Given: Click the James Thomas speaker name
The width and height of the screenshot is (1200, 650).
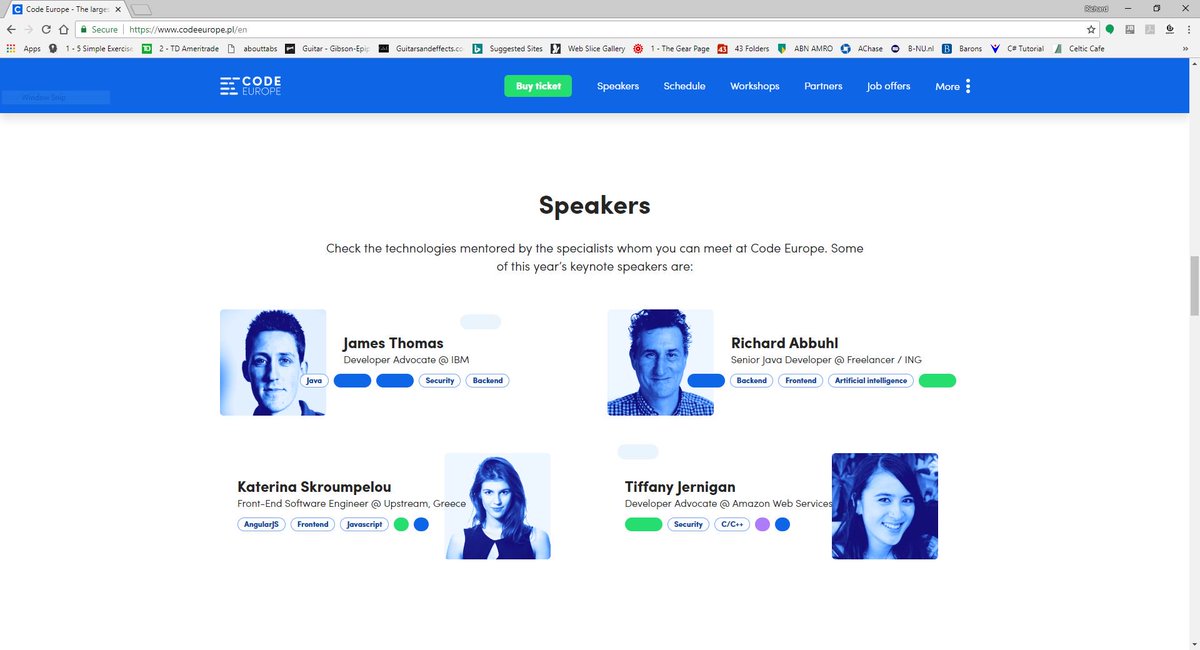Looking at the screenshot, I should pos(393,343).
